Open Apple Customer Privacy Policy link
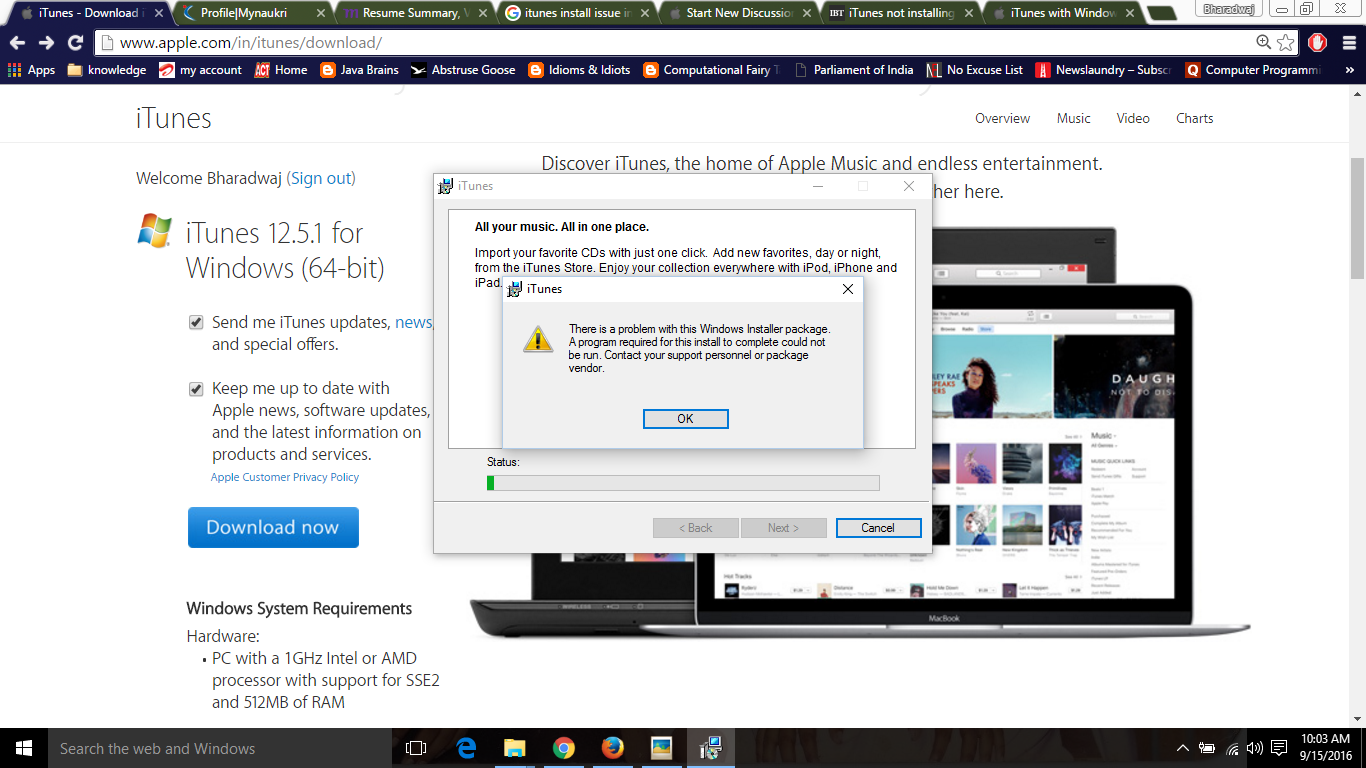Image resolution: width=1366 pixels, height=768 pixels. tap(285, 477)
